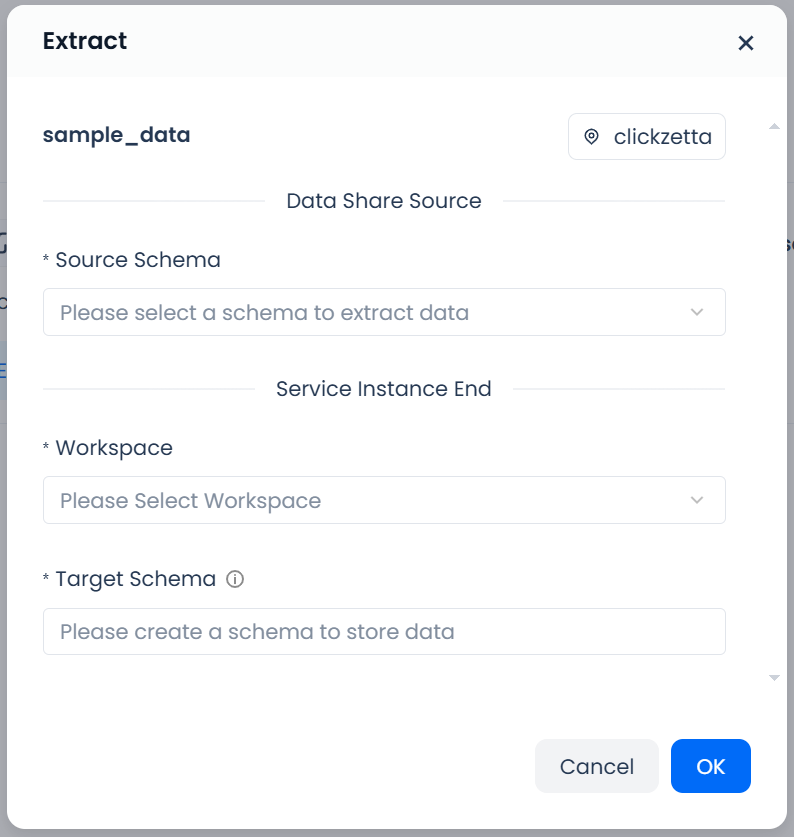794x837 pixels.
Task: Click the info icon next to Target Schema
Action: tap(235, 579)
